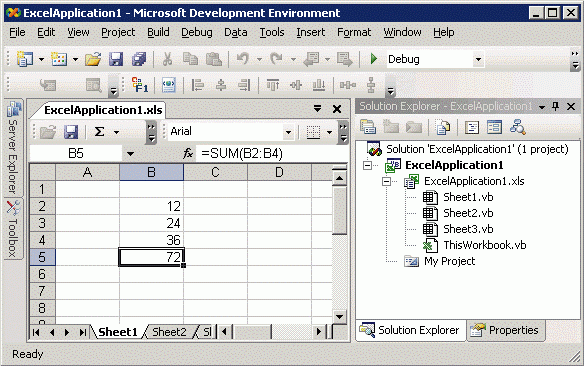Click the Open File folder icon

tap(93, 59)
